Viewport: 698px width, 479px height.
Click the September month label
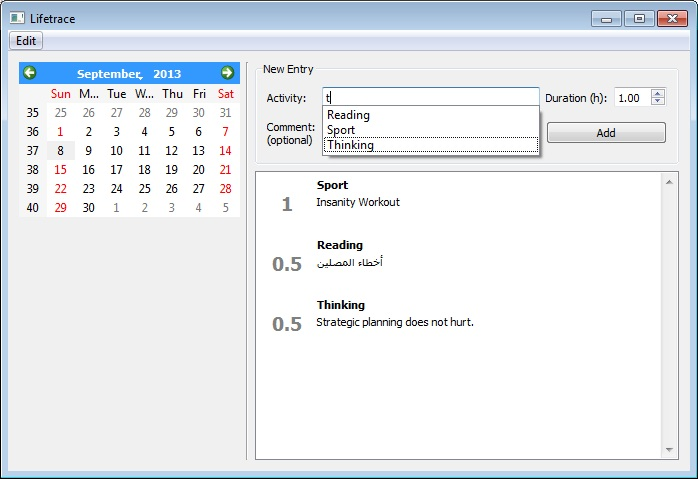pyautogui.click(x=110, y=74)
